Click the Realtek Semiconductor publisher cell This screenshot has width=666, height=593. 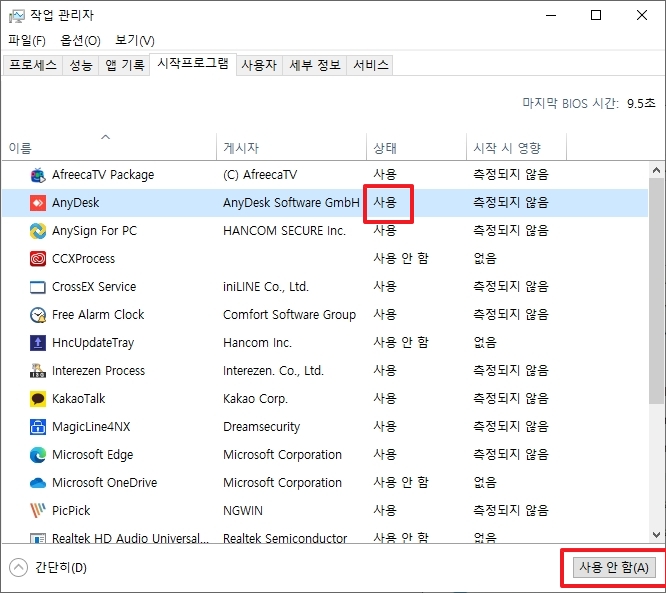point(285,538)
